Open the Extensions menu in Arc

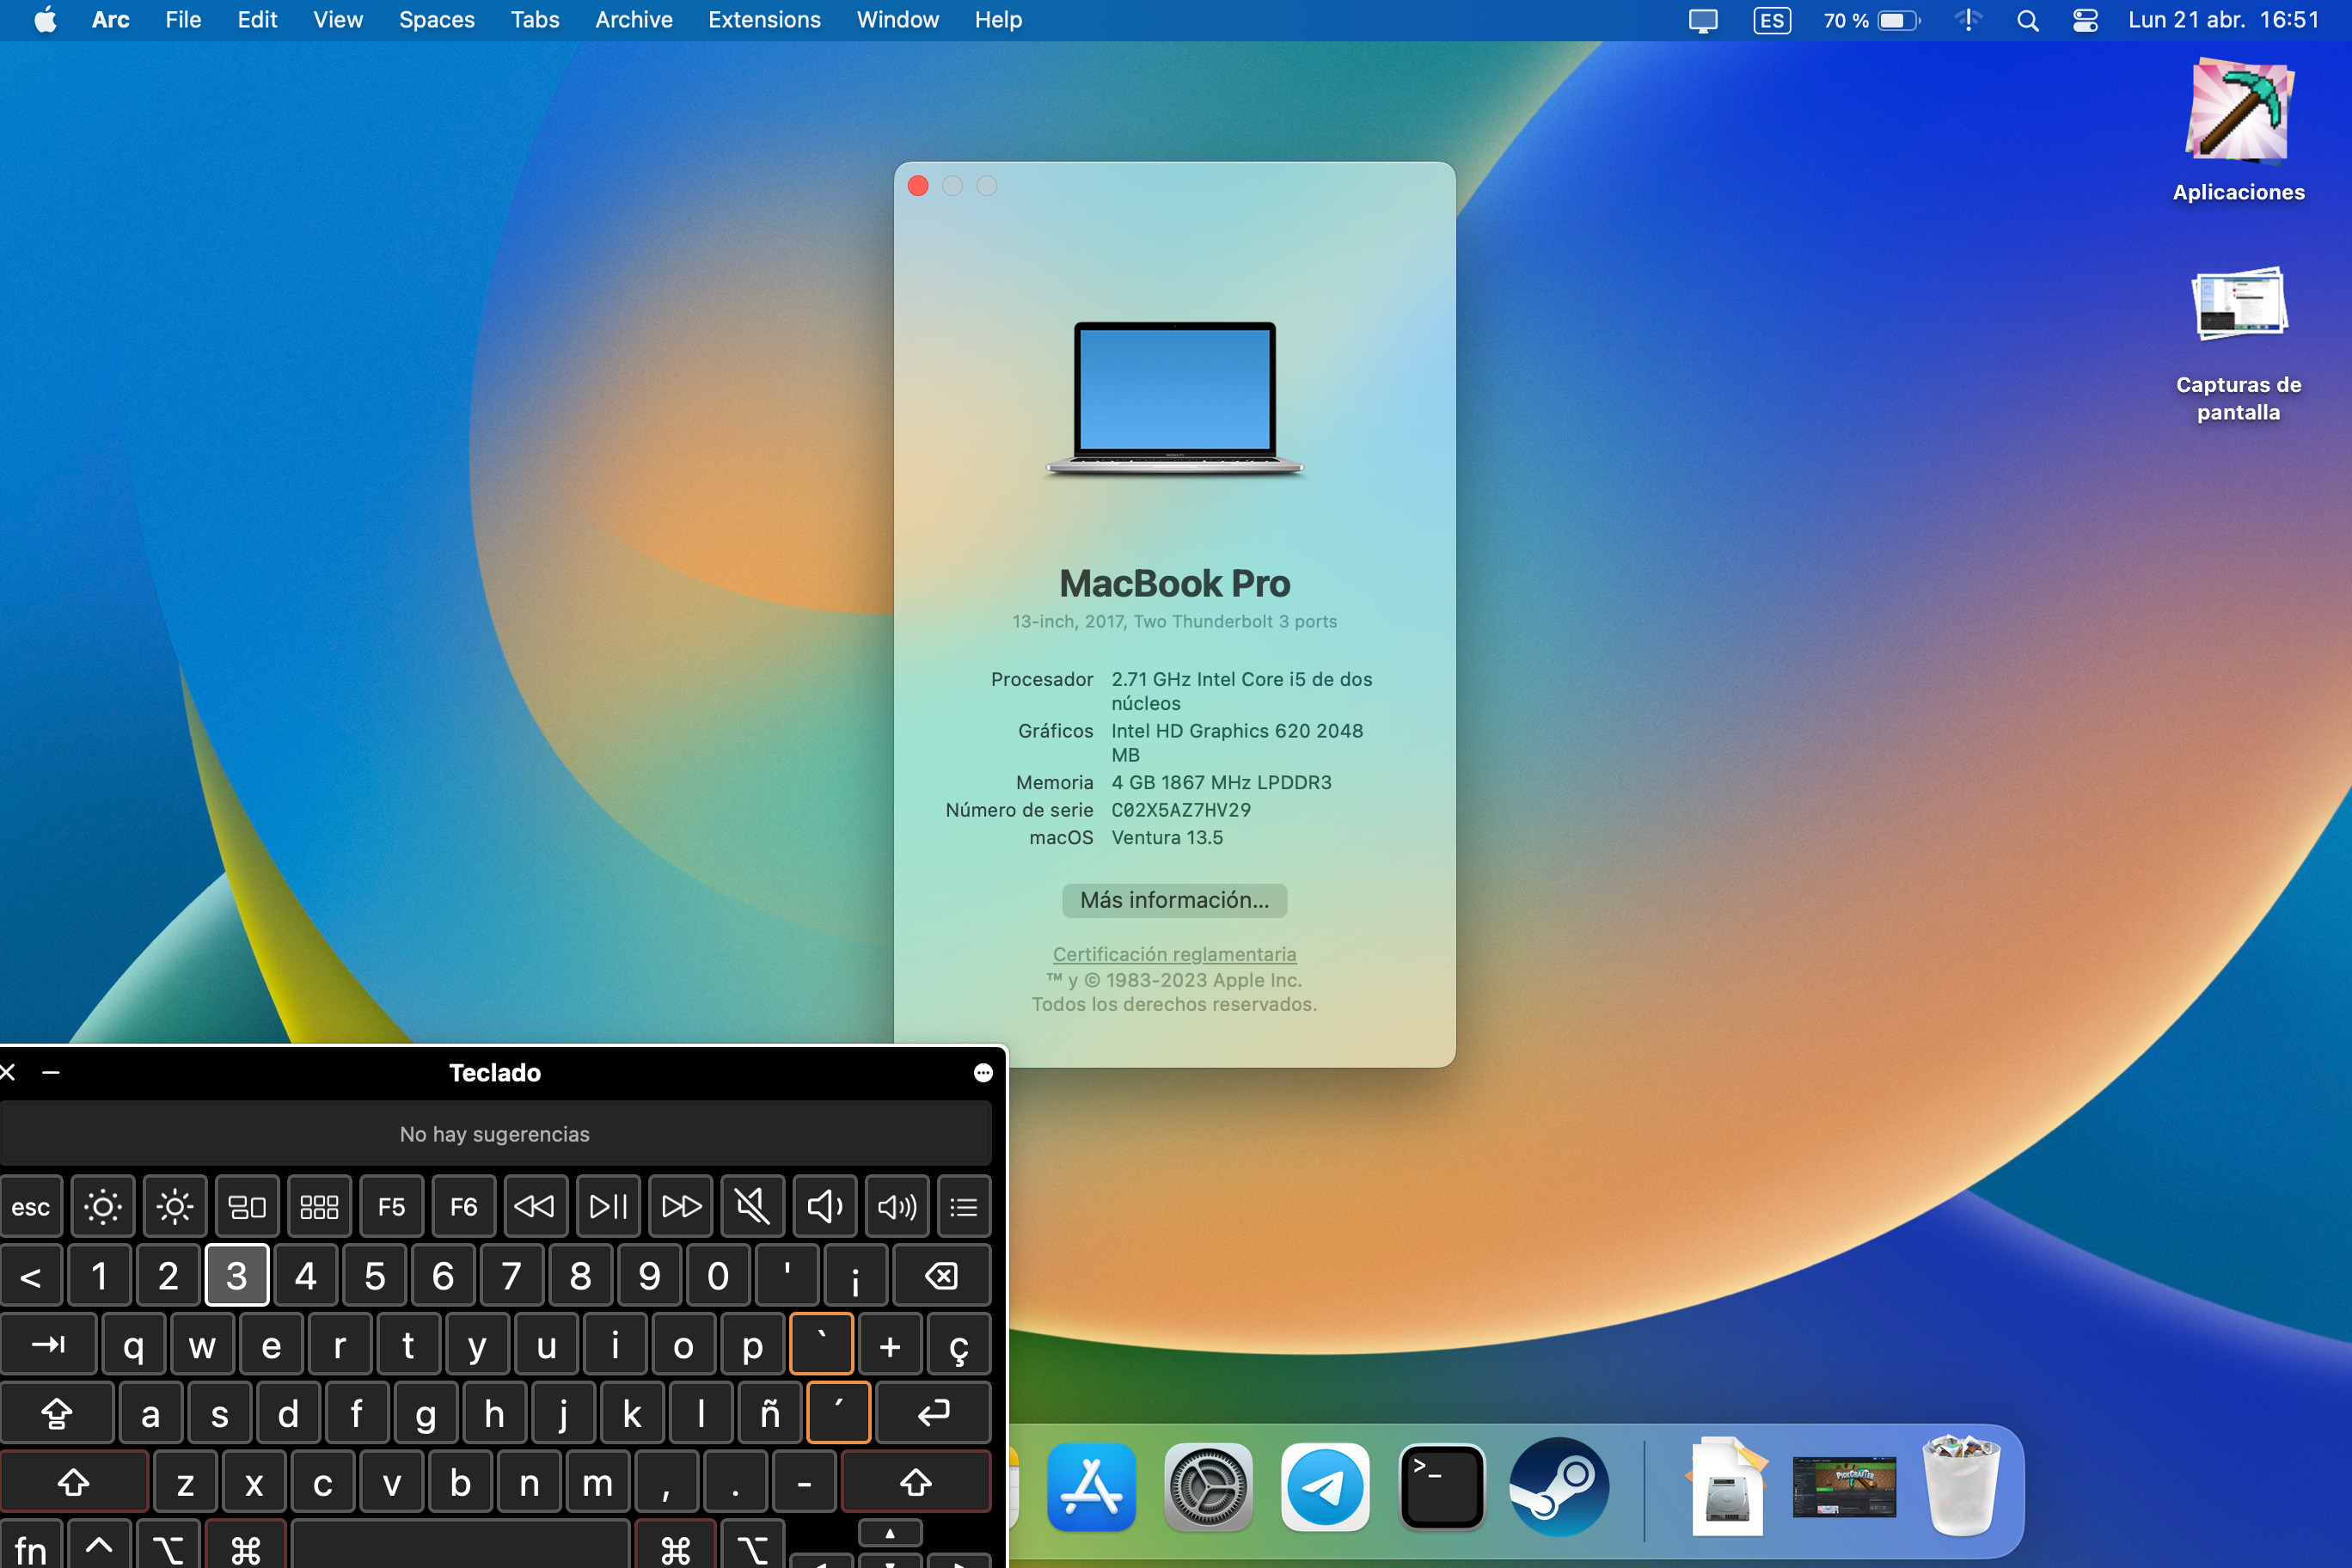click(x=764, y=20)
